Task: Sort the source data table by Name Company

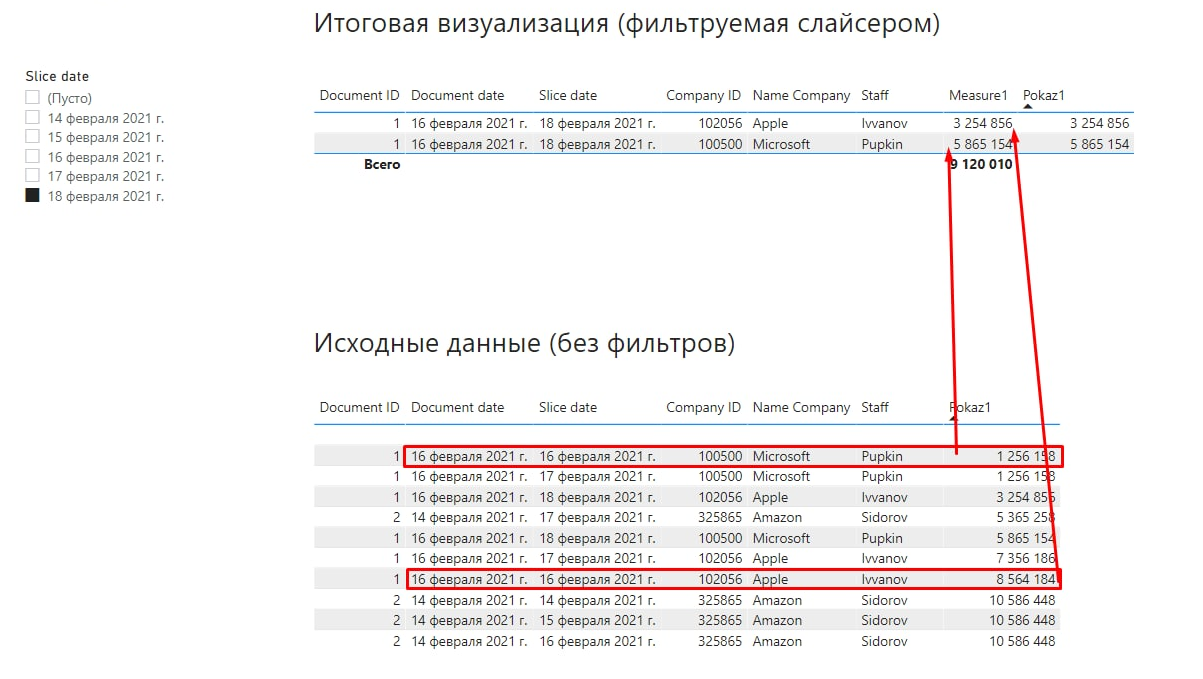Action: [x=801, y=408]
